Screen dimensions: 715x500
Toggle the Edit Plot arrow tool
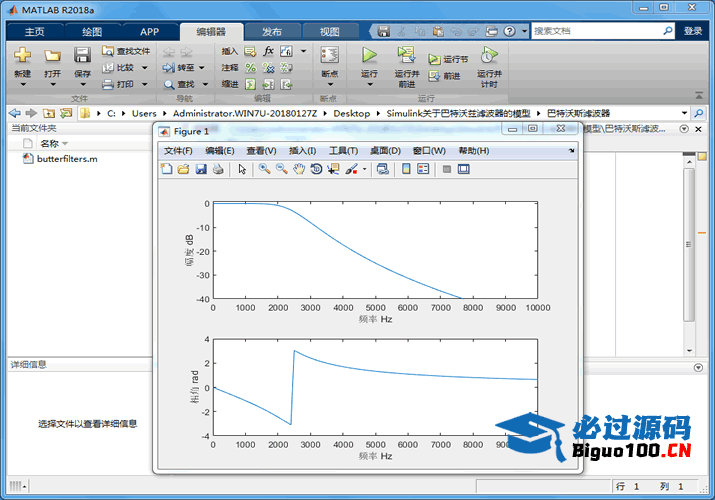242,170
